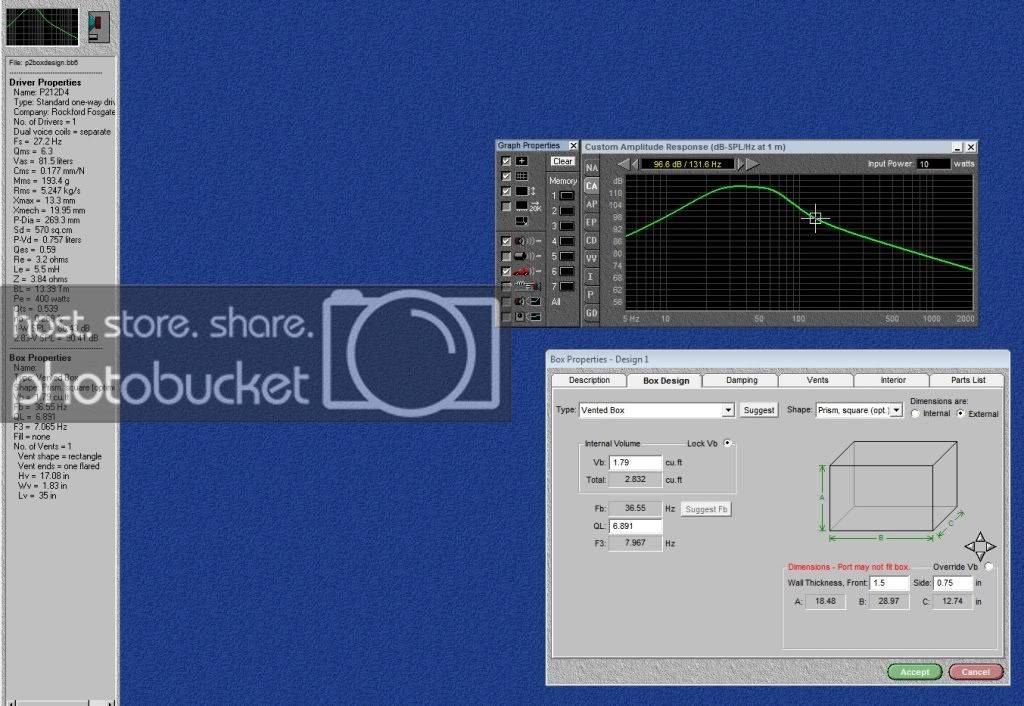Click the Vb volume input field

(x=635, y=462)
